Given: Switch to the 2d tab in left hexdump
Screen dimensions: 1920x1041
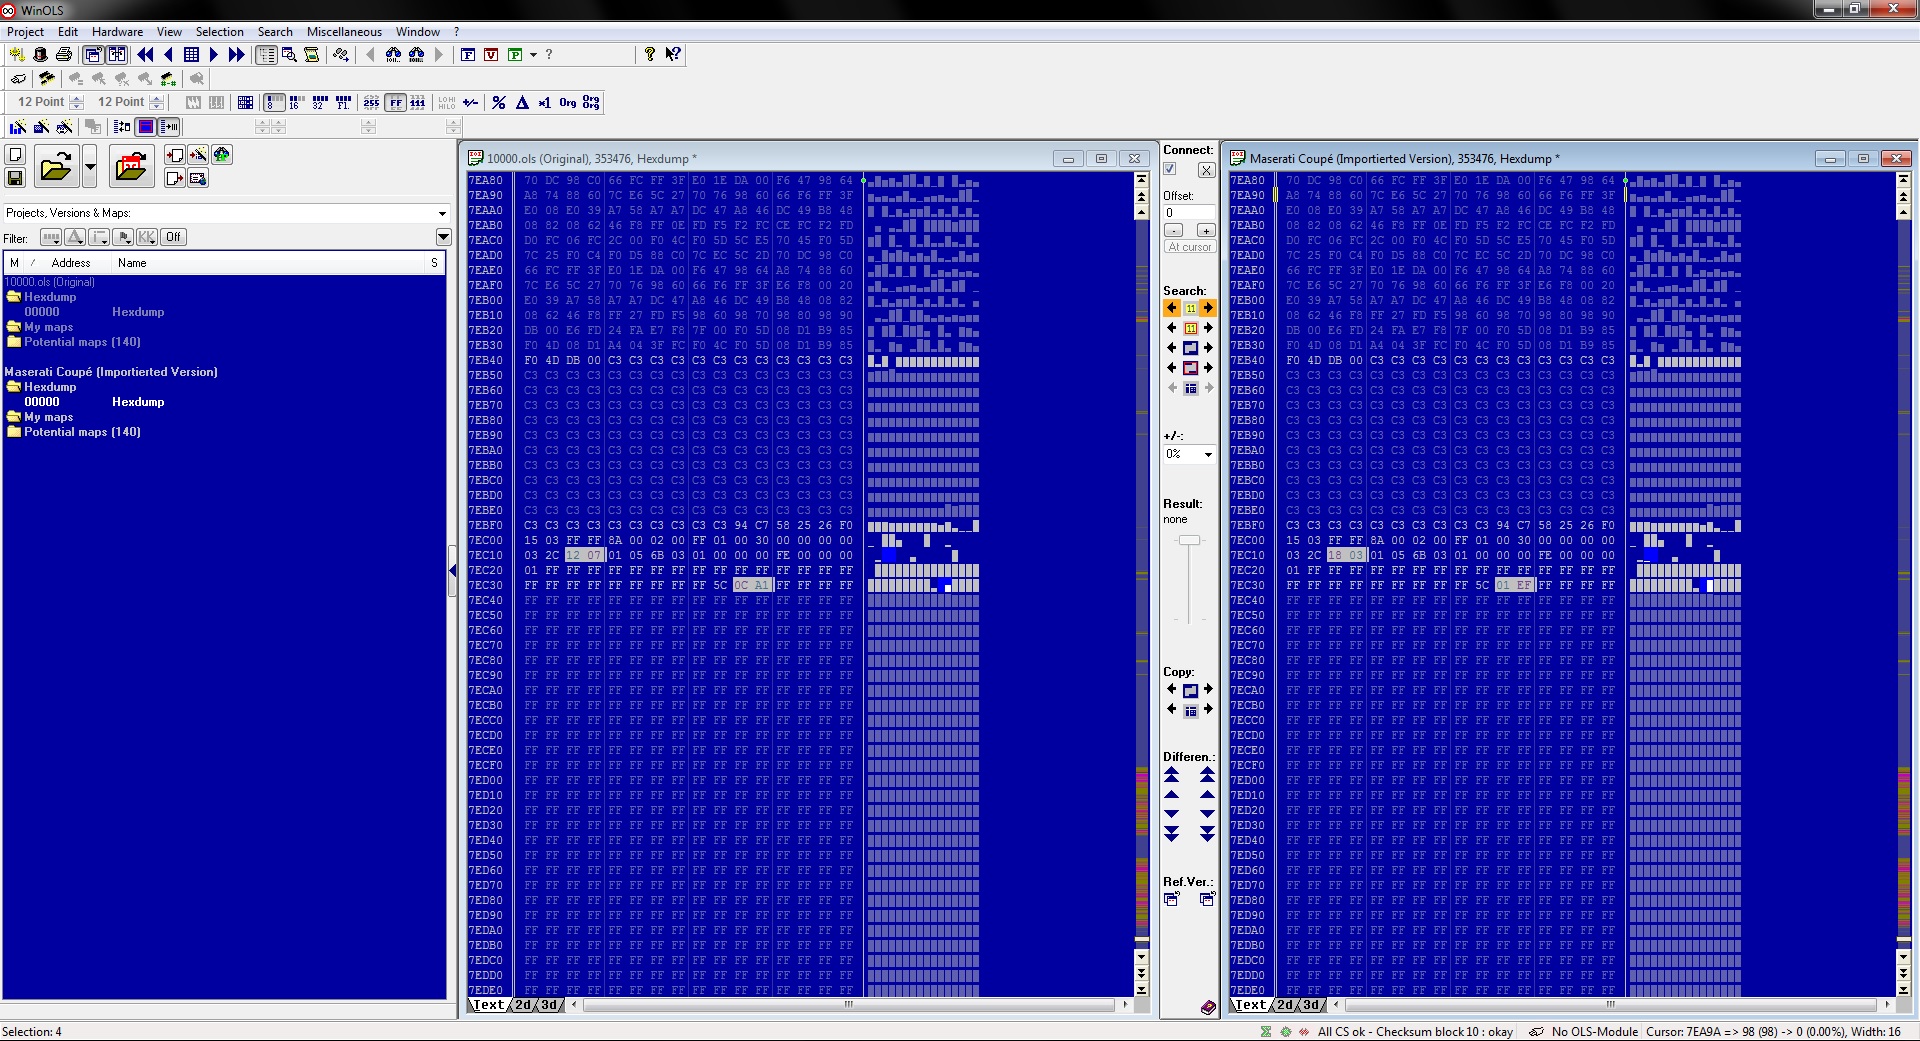Looking at the screenshot, I should coord(523,1005).
